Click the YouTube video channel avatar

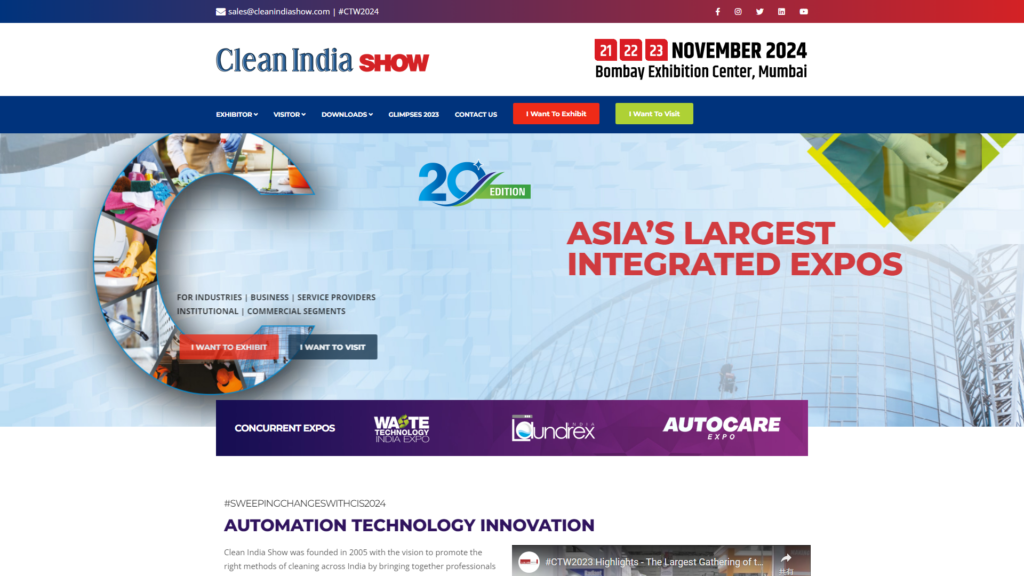pos(528,562)
